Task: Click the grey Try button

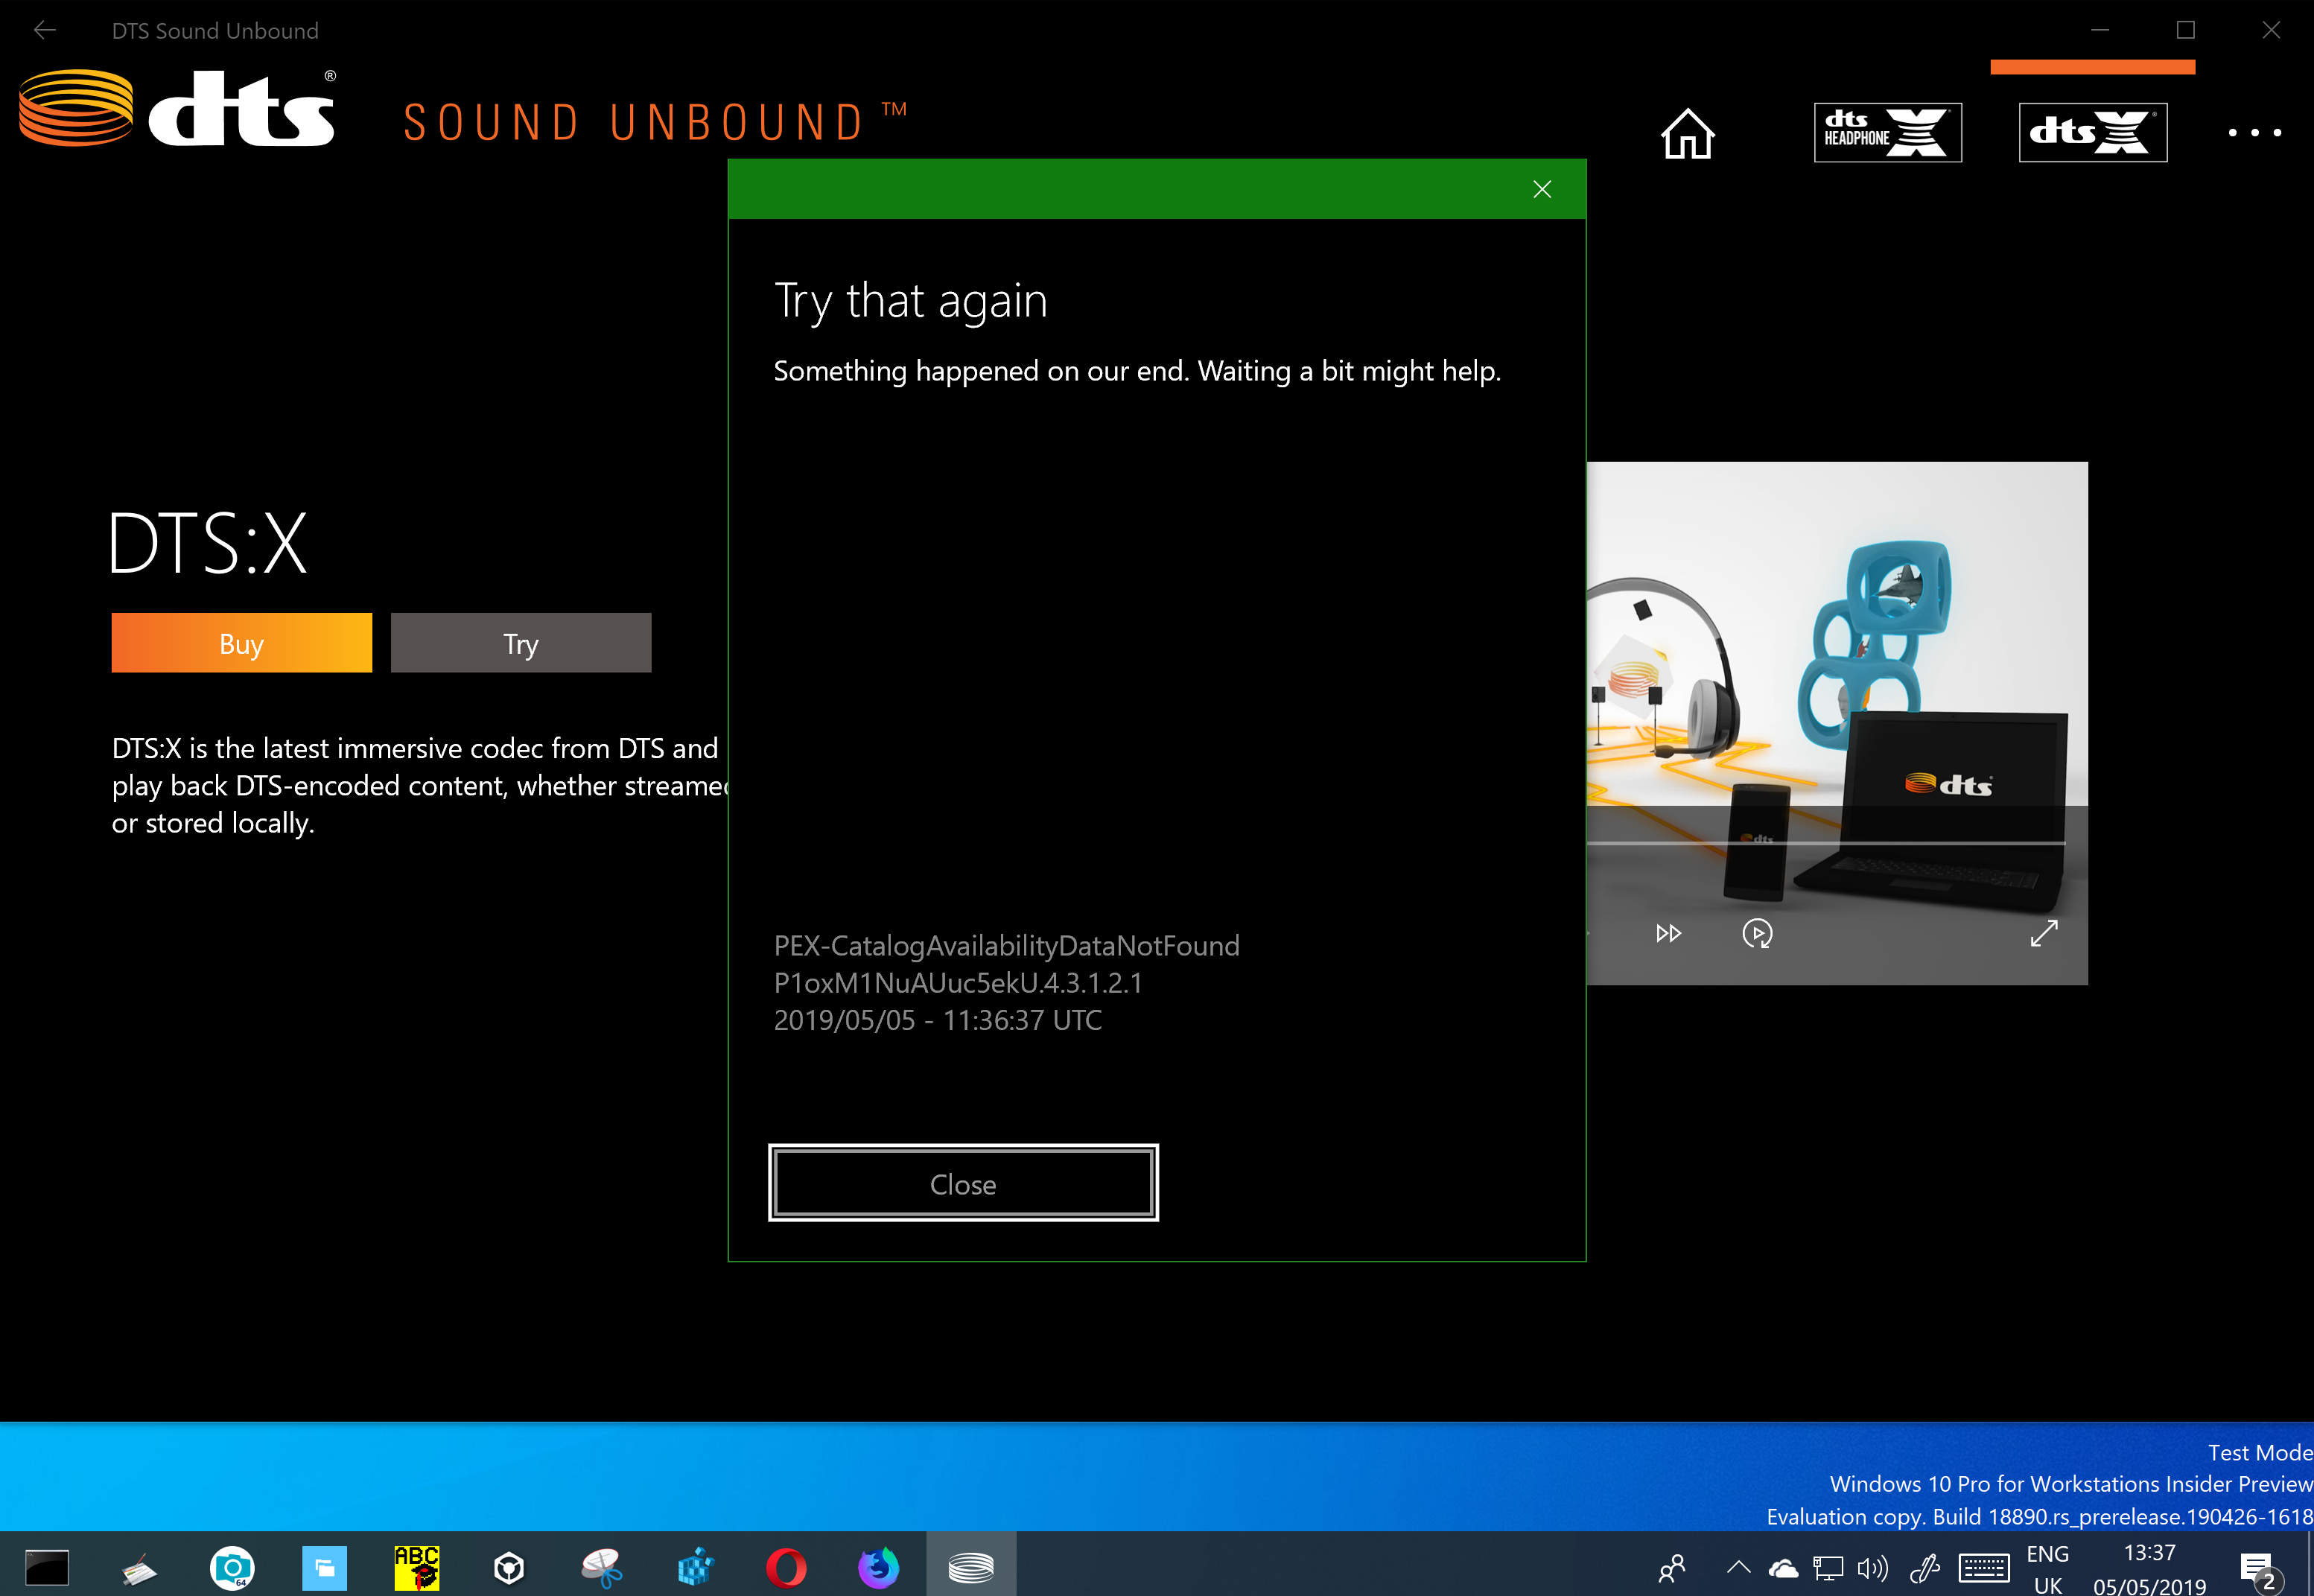Action: (x=520, y=643)
